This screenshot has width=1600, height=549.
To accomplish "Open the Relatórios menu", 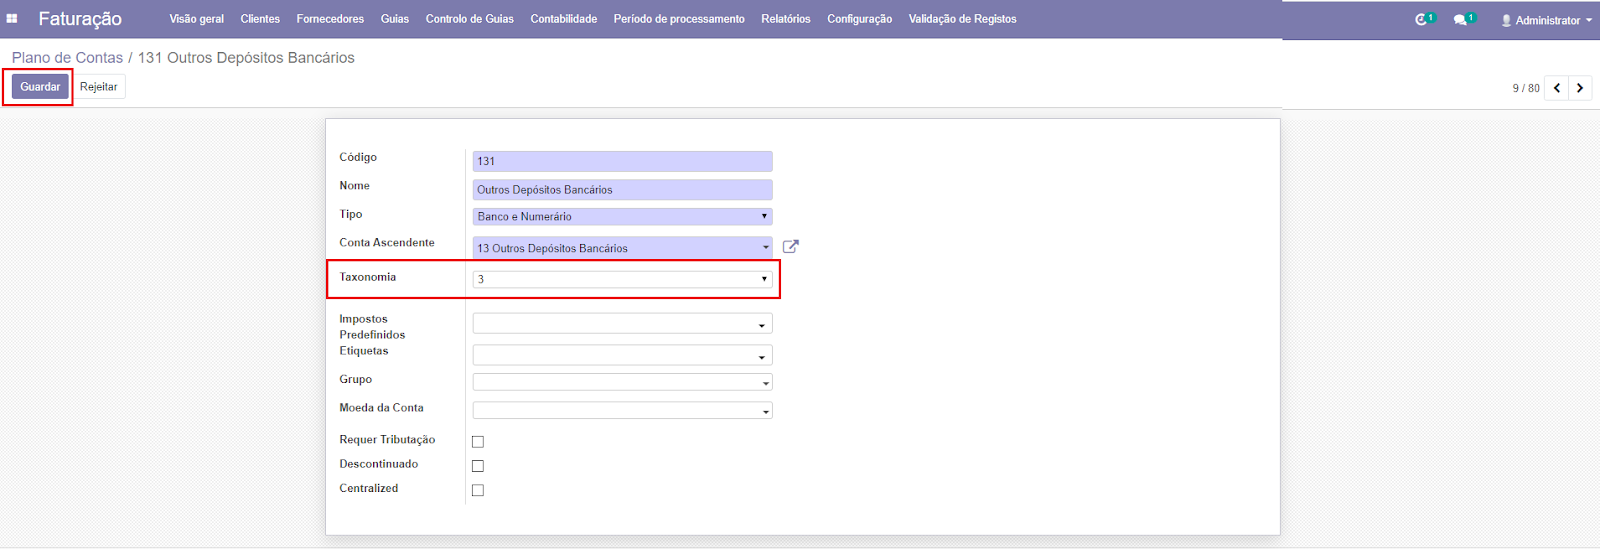I will (x=785, y=19).
